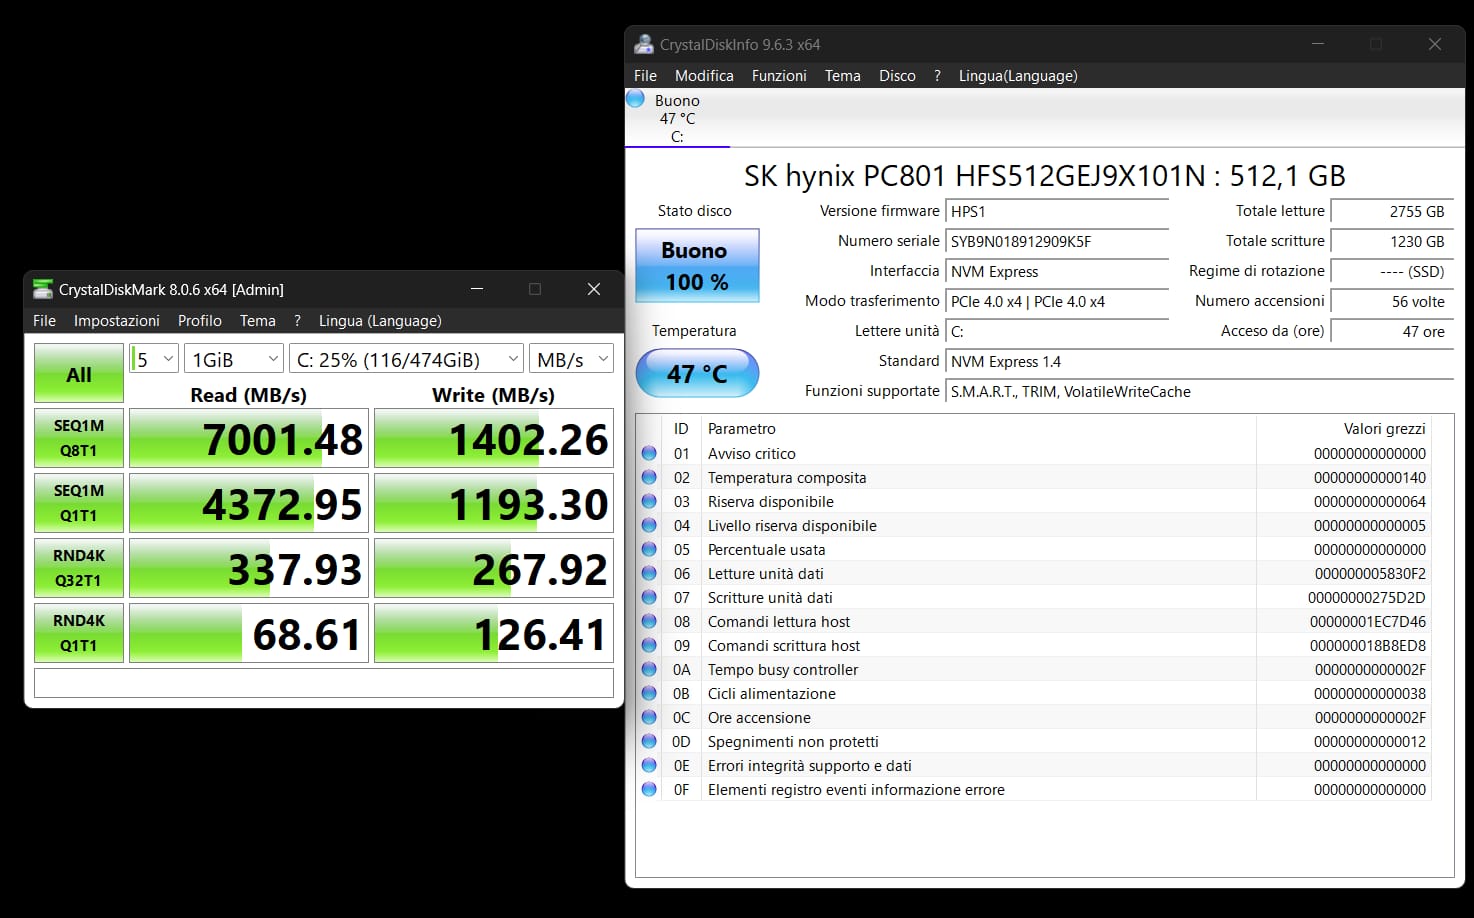Open Modifica menu in CrystalDiskInfo

pyautogui.click(x=704, y=75)
